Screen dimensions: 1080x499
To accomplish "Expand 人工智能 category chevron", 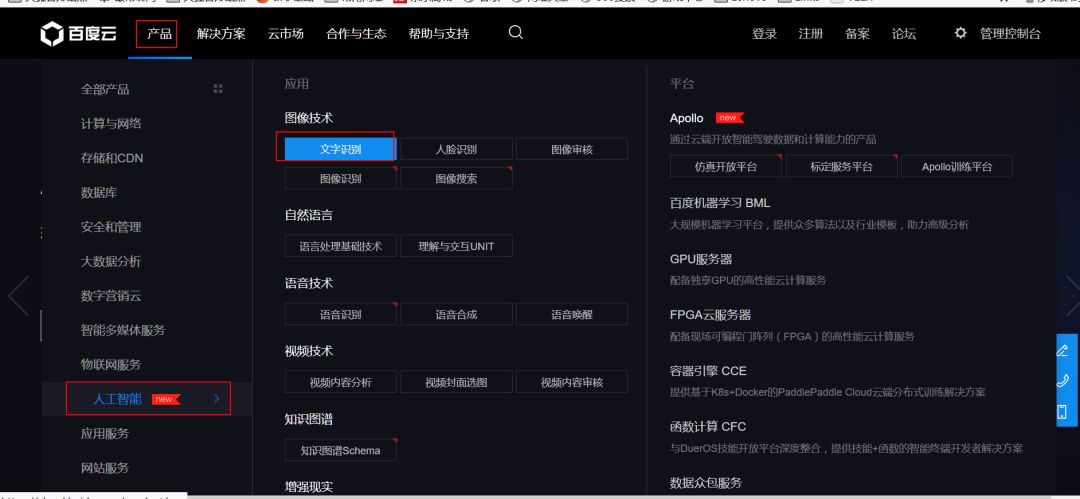I will (216, 398).
